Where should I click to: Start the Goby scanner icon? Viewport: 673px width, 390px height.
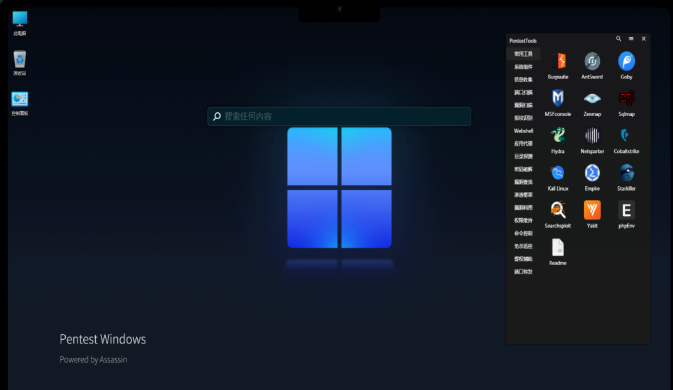pos(626,61)
